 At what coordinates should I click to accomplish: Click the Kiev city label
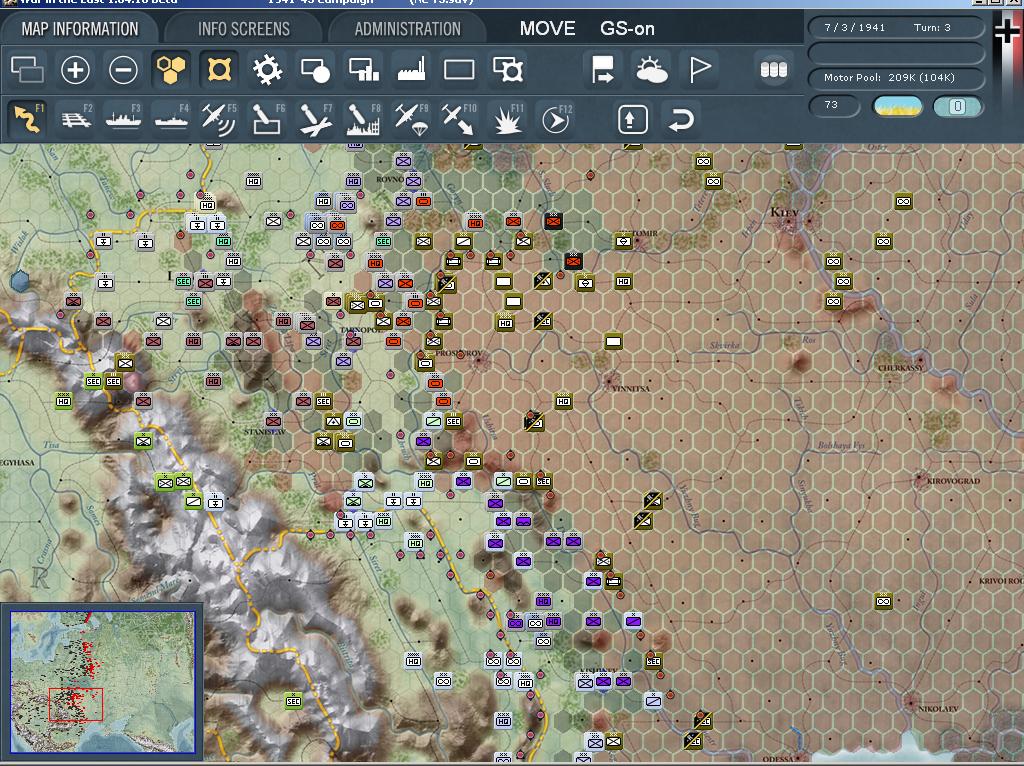(784, 212)
